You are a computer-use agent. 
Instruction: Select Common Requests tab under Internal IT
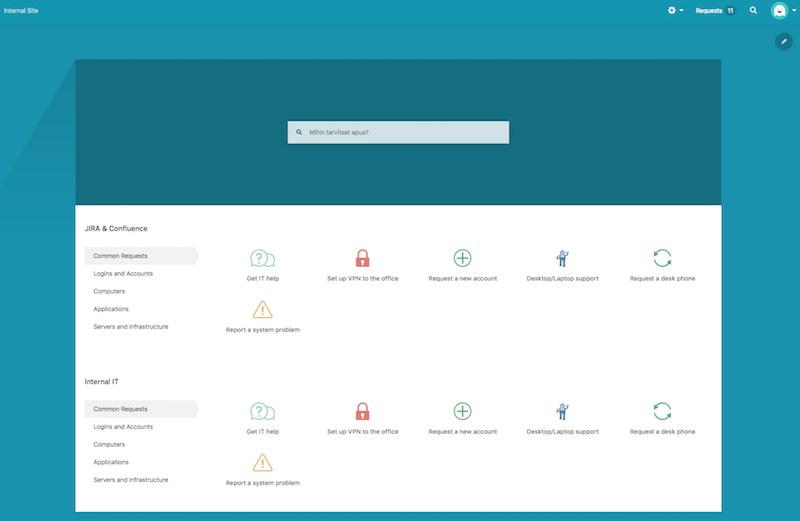pos(141,409)
